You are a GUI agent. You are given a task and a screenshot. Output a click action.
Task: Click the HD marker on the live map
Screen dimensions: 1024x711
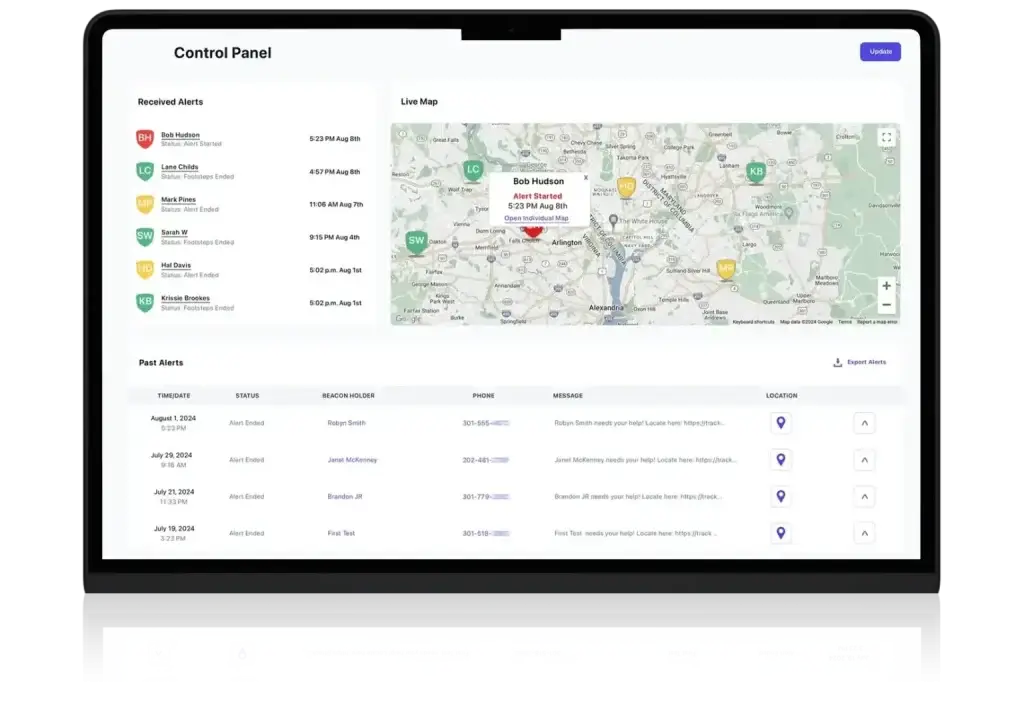click(626, 187)
